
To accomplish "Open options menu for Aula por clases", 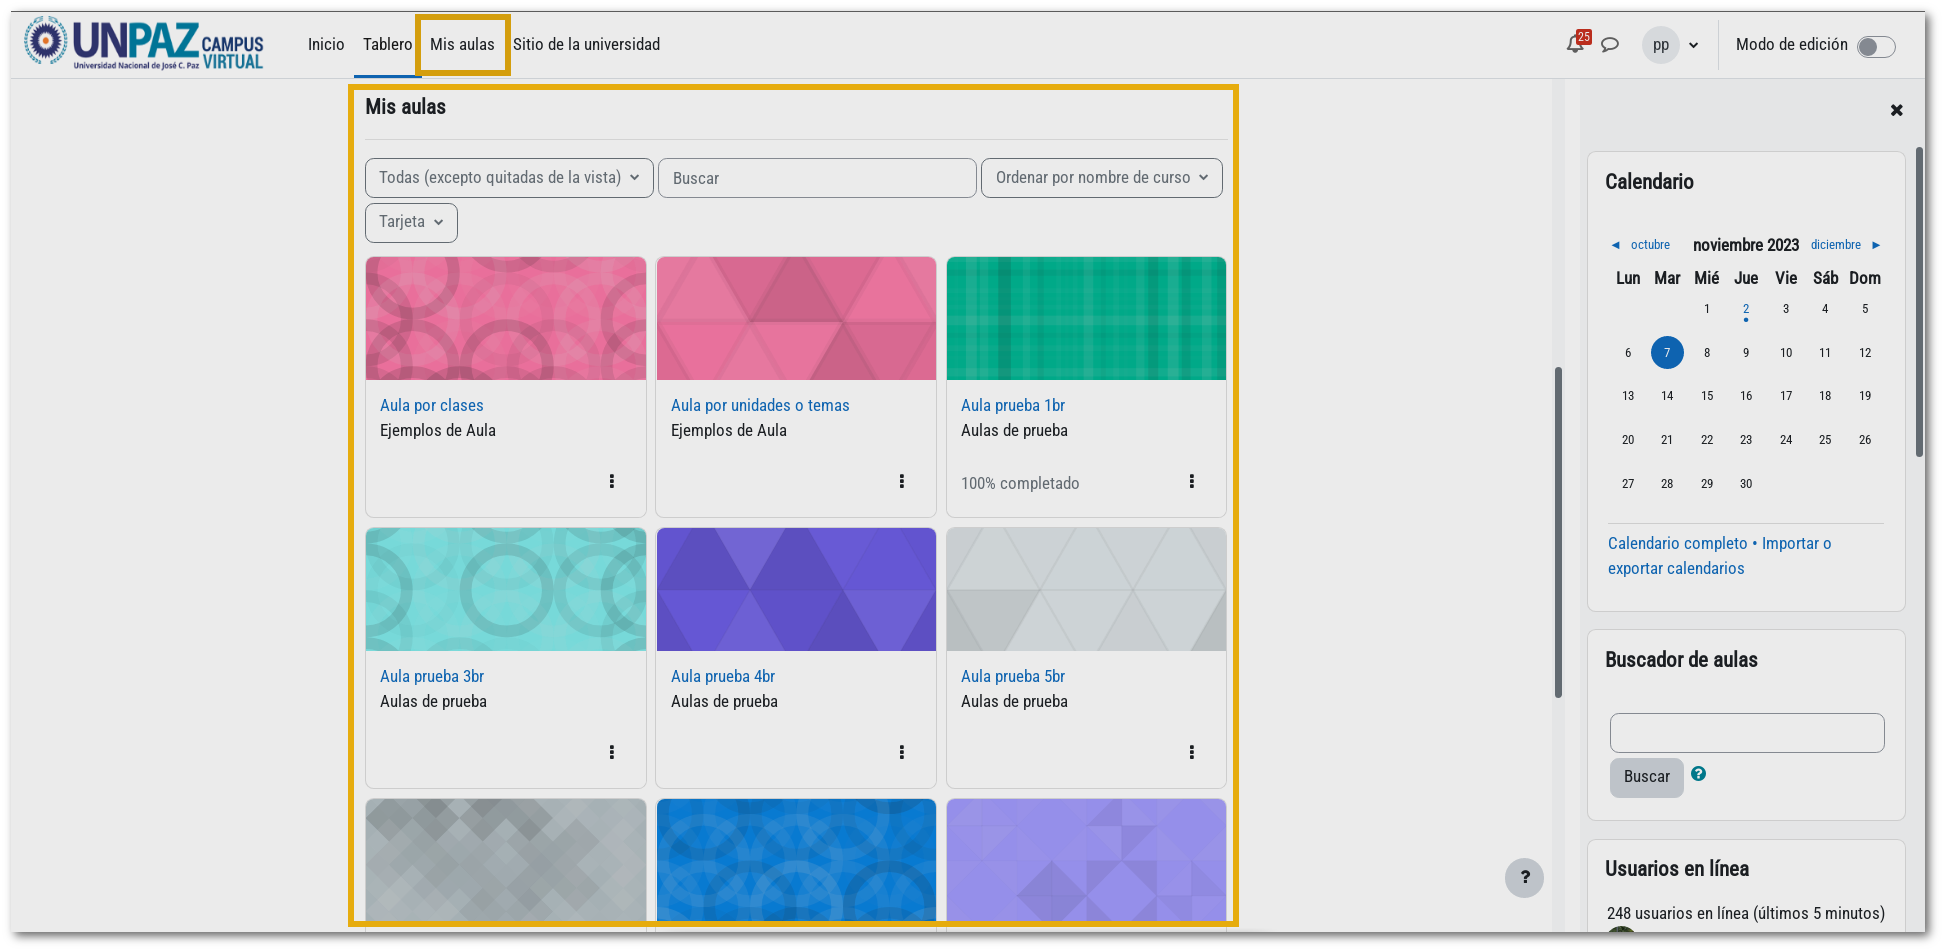I will click(x=612, y=481).
